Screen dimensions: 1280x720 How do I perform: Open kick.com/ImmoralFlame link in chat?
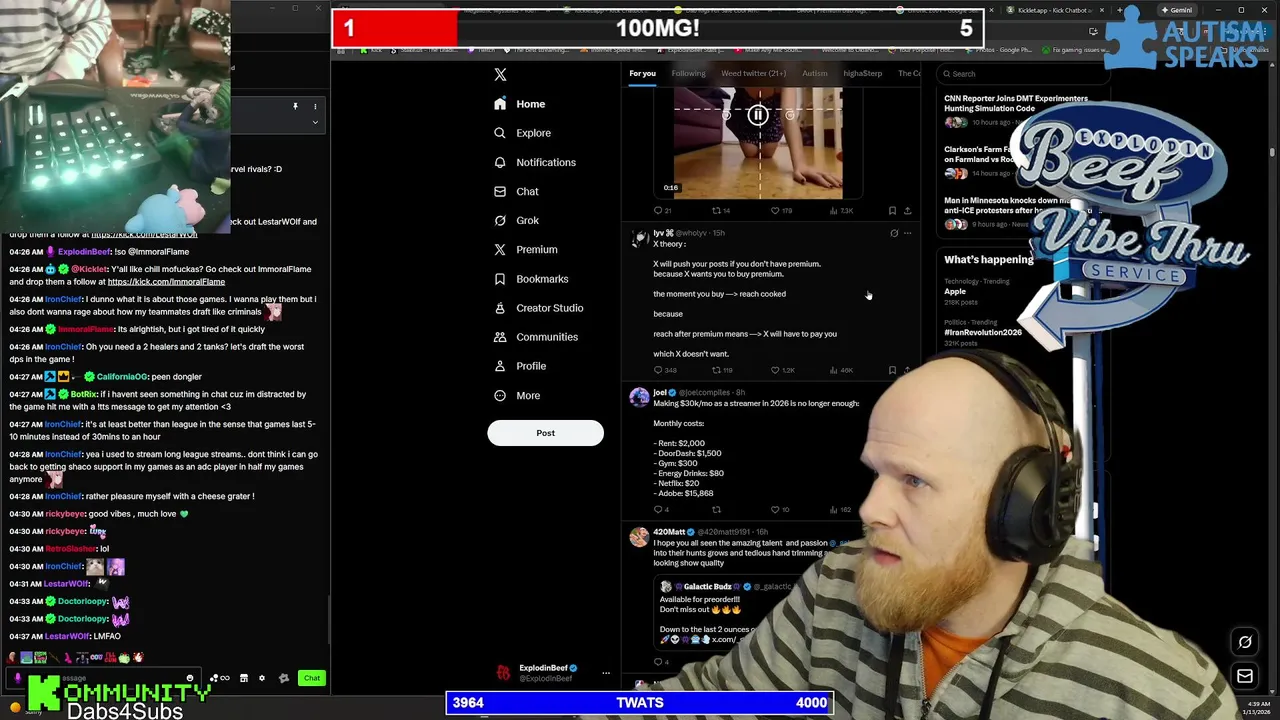[x=166, y=282]
